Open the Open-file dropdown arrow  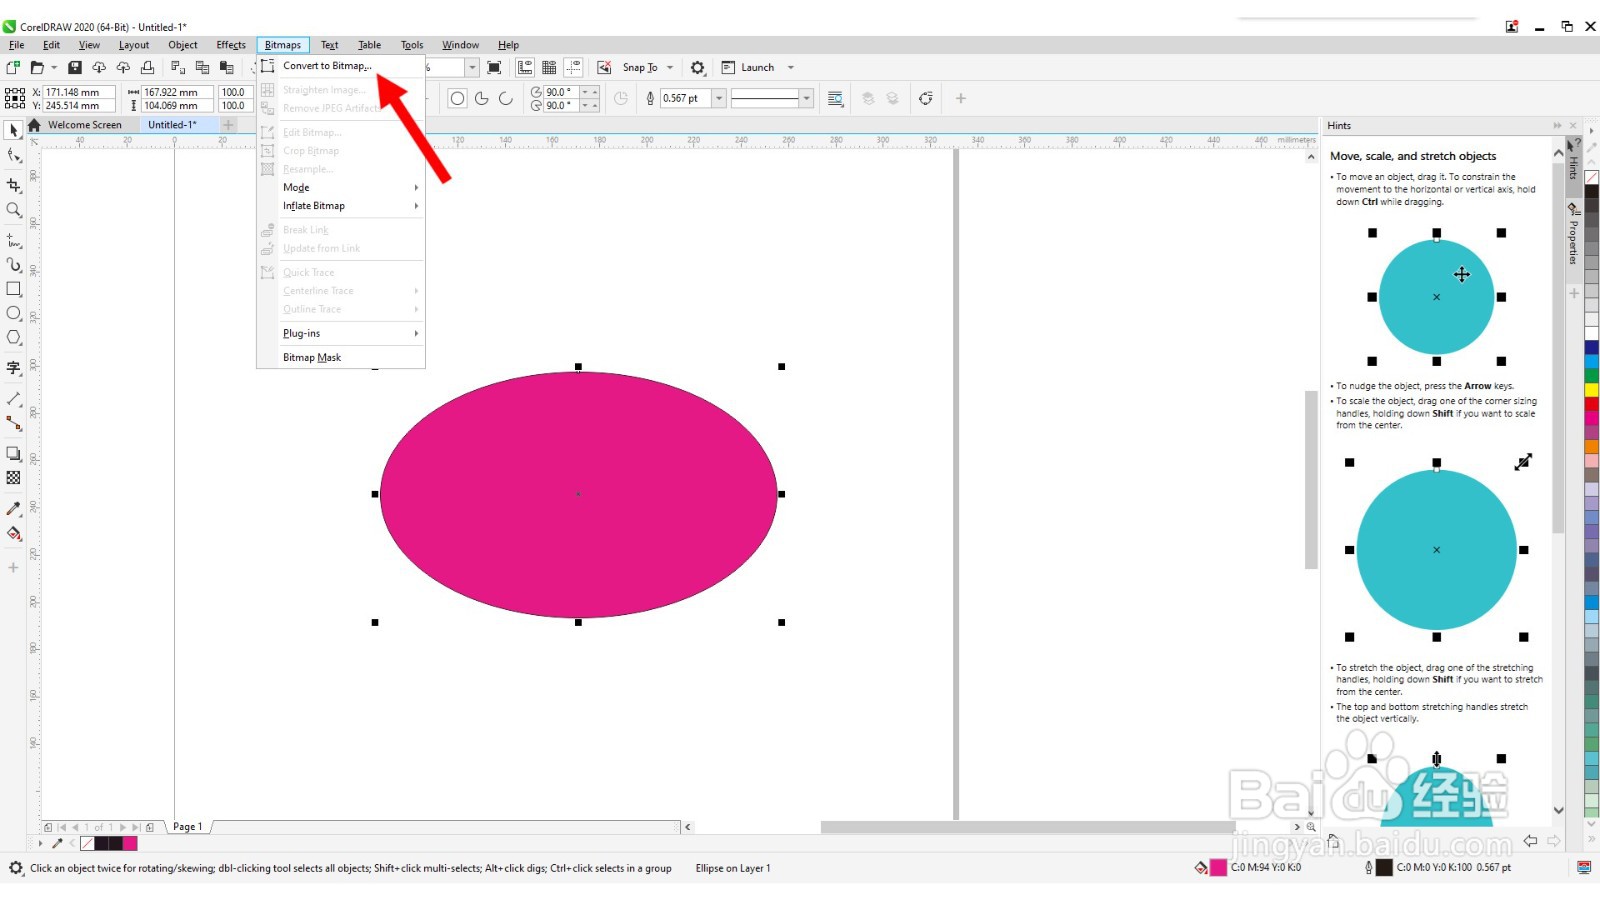coord(52,67)
